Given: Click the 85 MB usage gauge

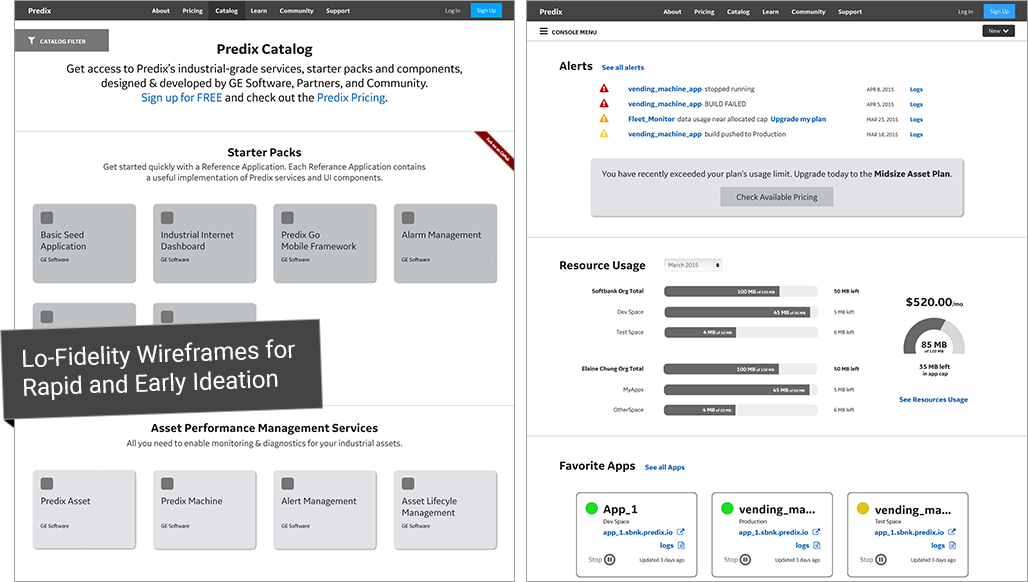Looking at the screenshot, I should [x=934, y=337].
